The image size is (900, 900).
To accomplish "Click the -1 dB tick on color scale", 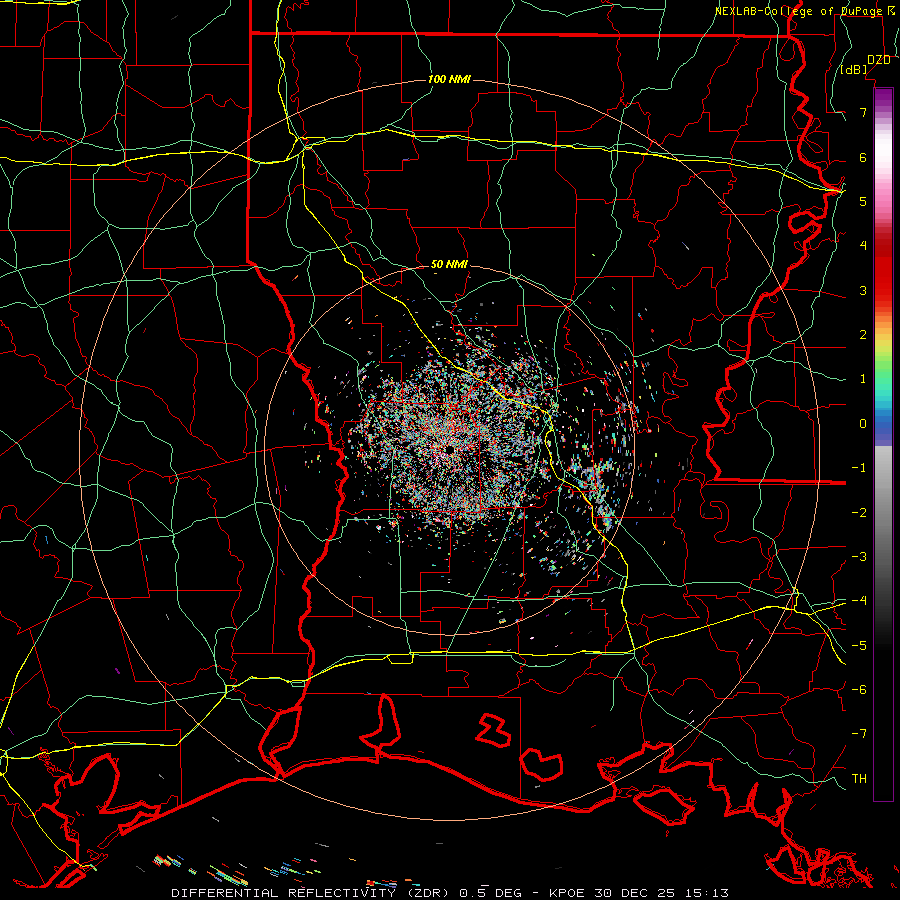I will tap(859, 468).
